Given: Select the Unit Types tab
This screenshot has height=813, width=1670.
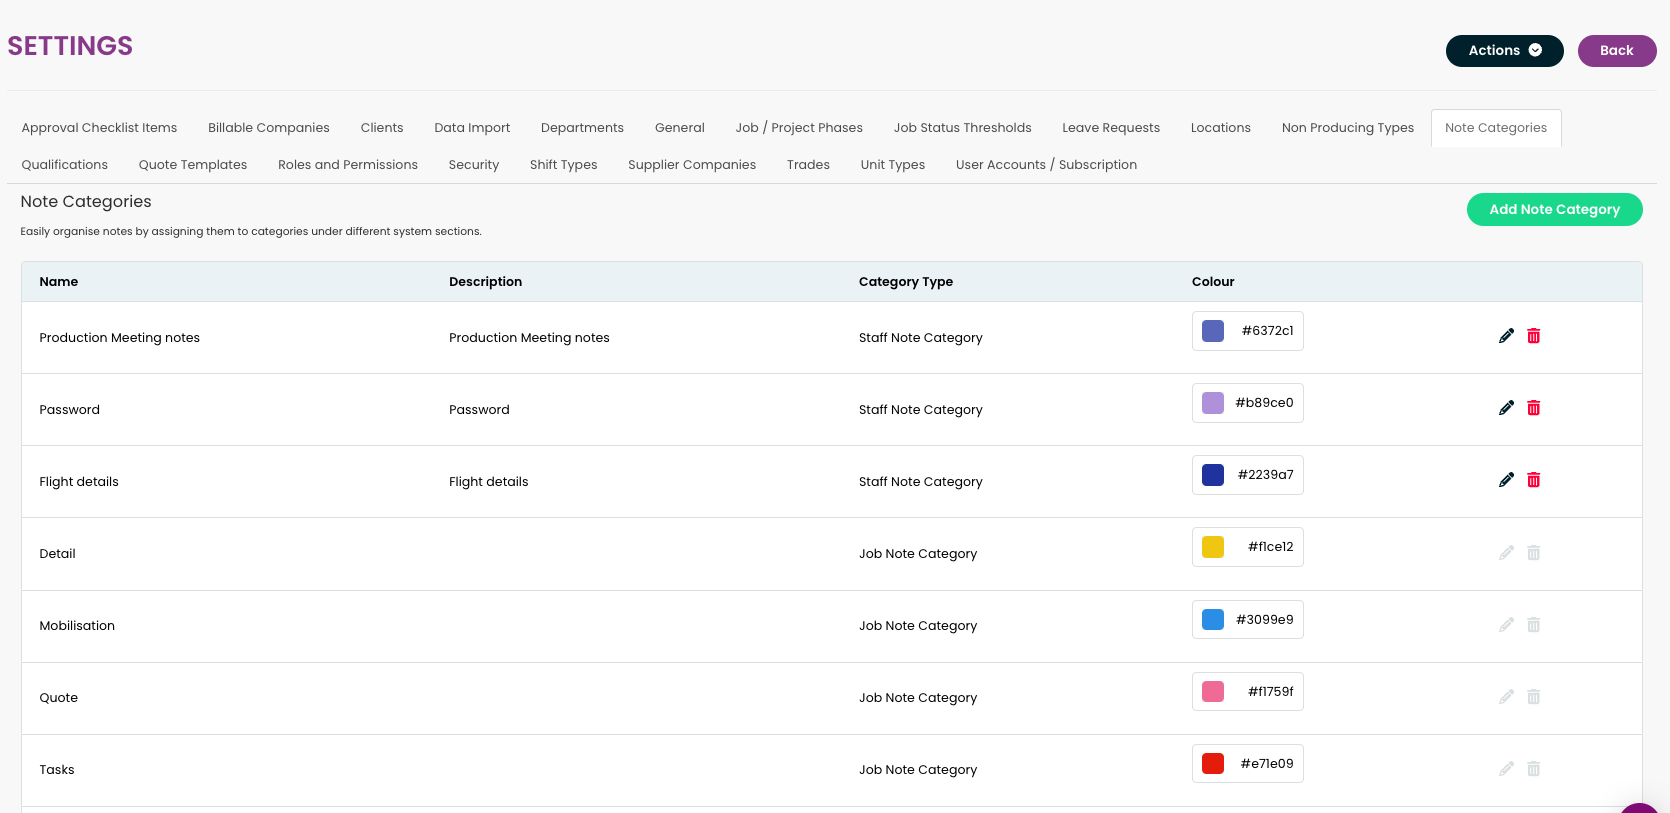Looking at the screenshot, I should [x=892, y=165].
